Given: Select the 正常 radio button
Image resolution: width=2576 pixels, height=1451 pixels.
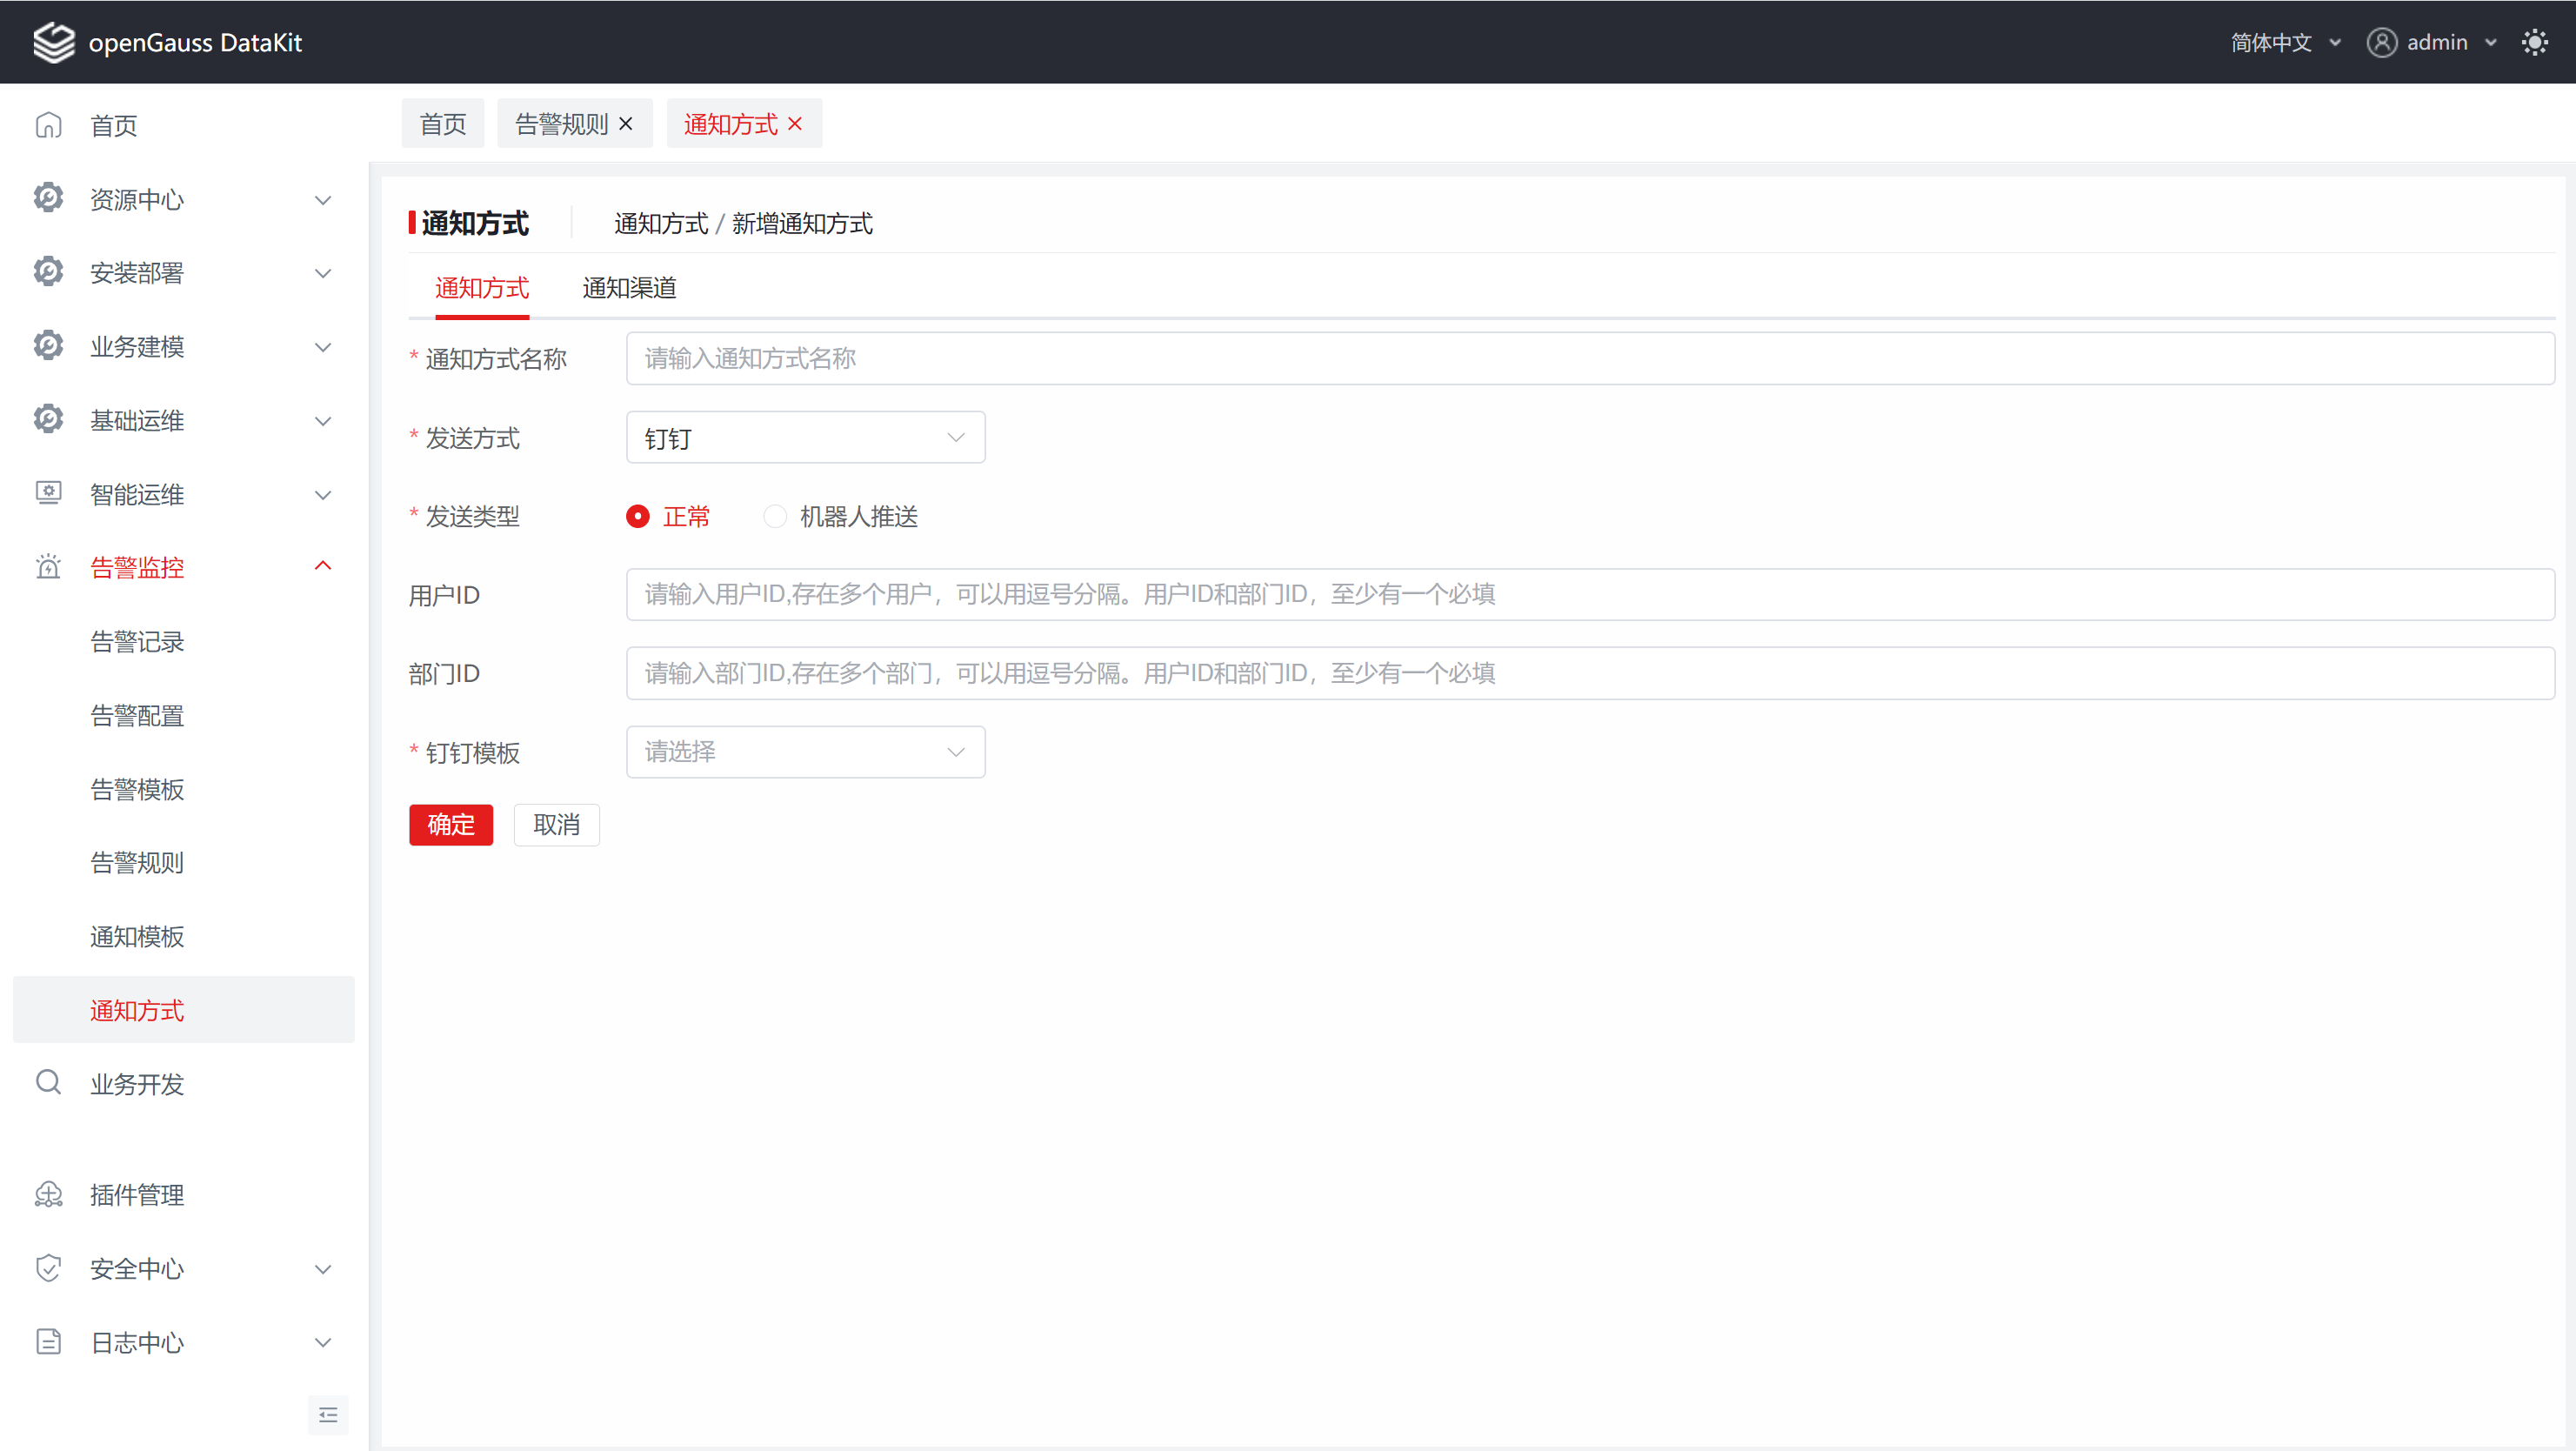Looking at the screenshot, I should [x=638, y=516].
